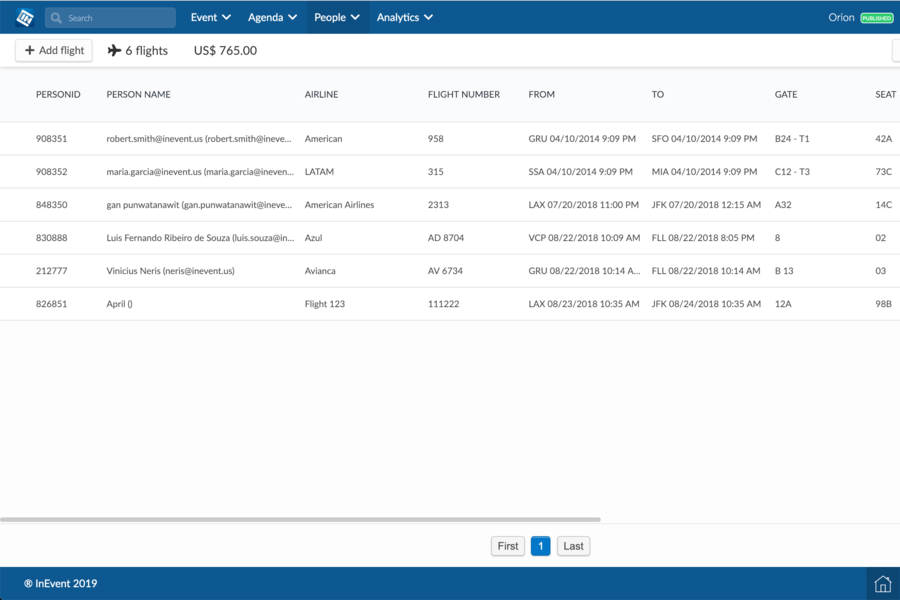Screen dimensions: 900x600
Task: Click MIA 04/10/2014 9:09 PM arrival
Action: tap(704, 172)
